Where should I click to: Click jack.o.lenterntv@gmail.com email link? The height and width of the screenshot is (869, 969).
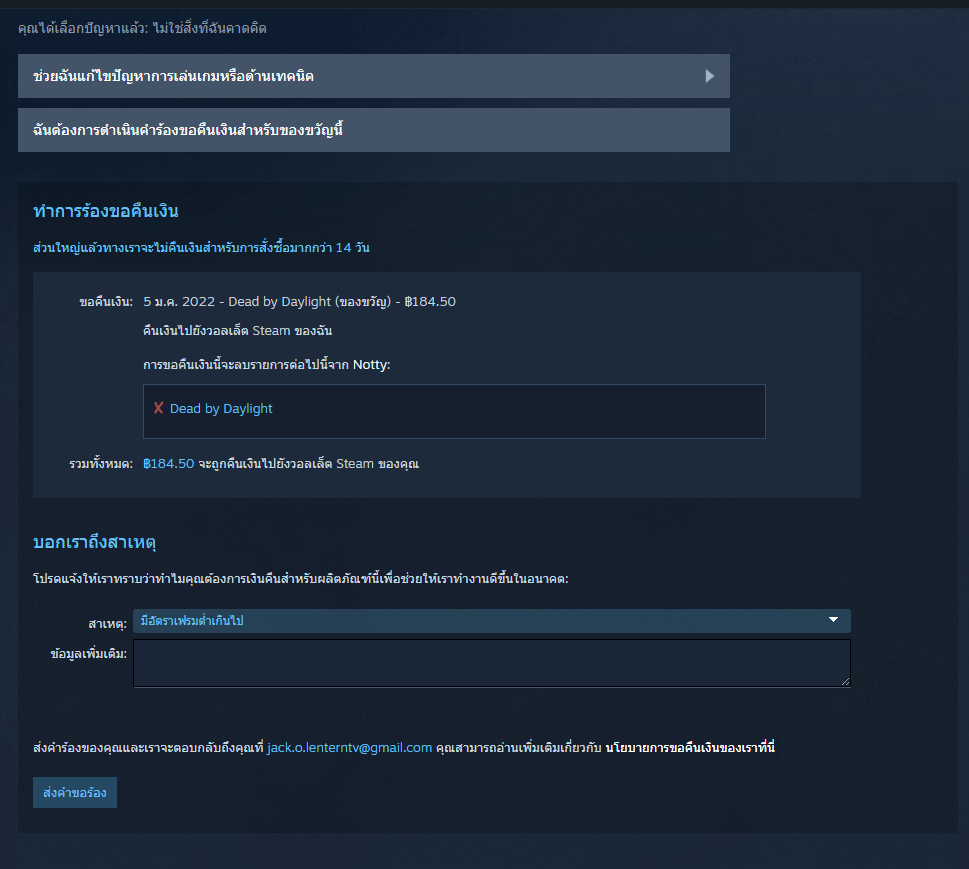(x=349, y=747)
